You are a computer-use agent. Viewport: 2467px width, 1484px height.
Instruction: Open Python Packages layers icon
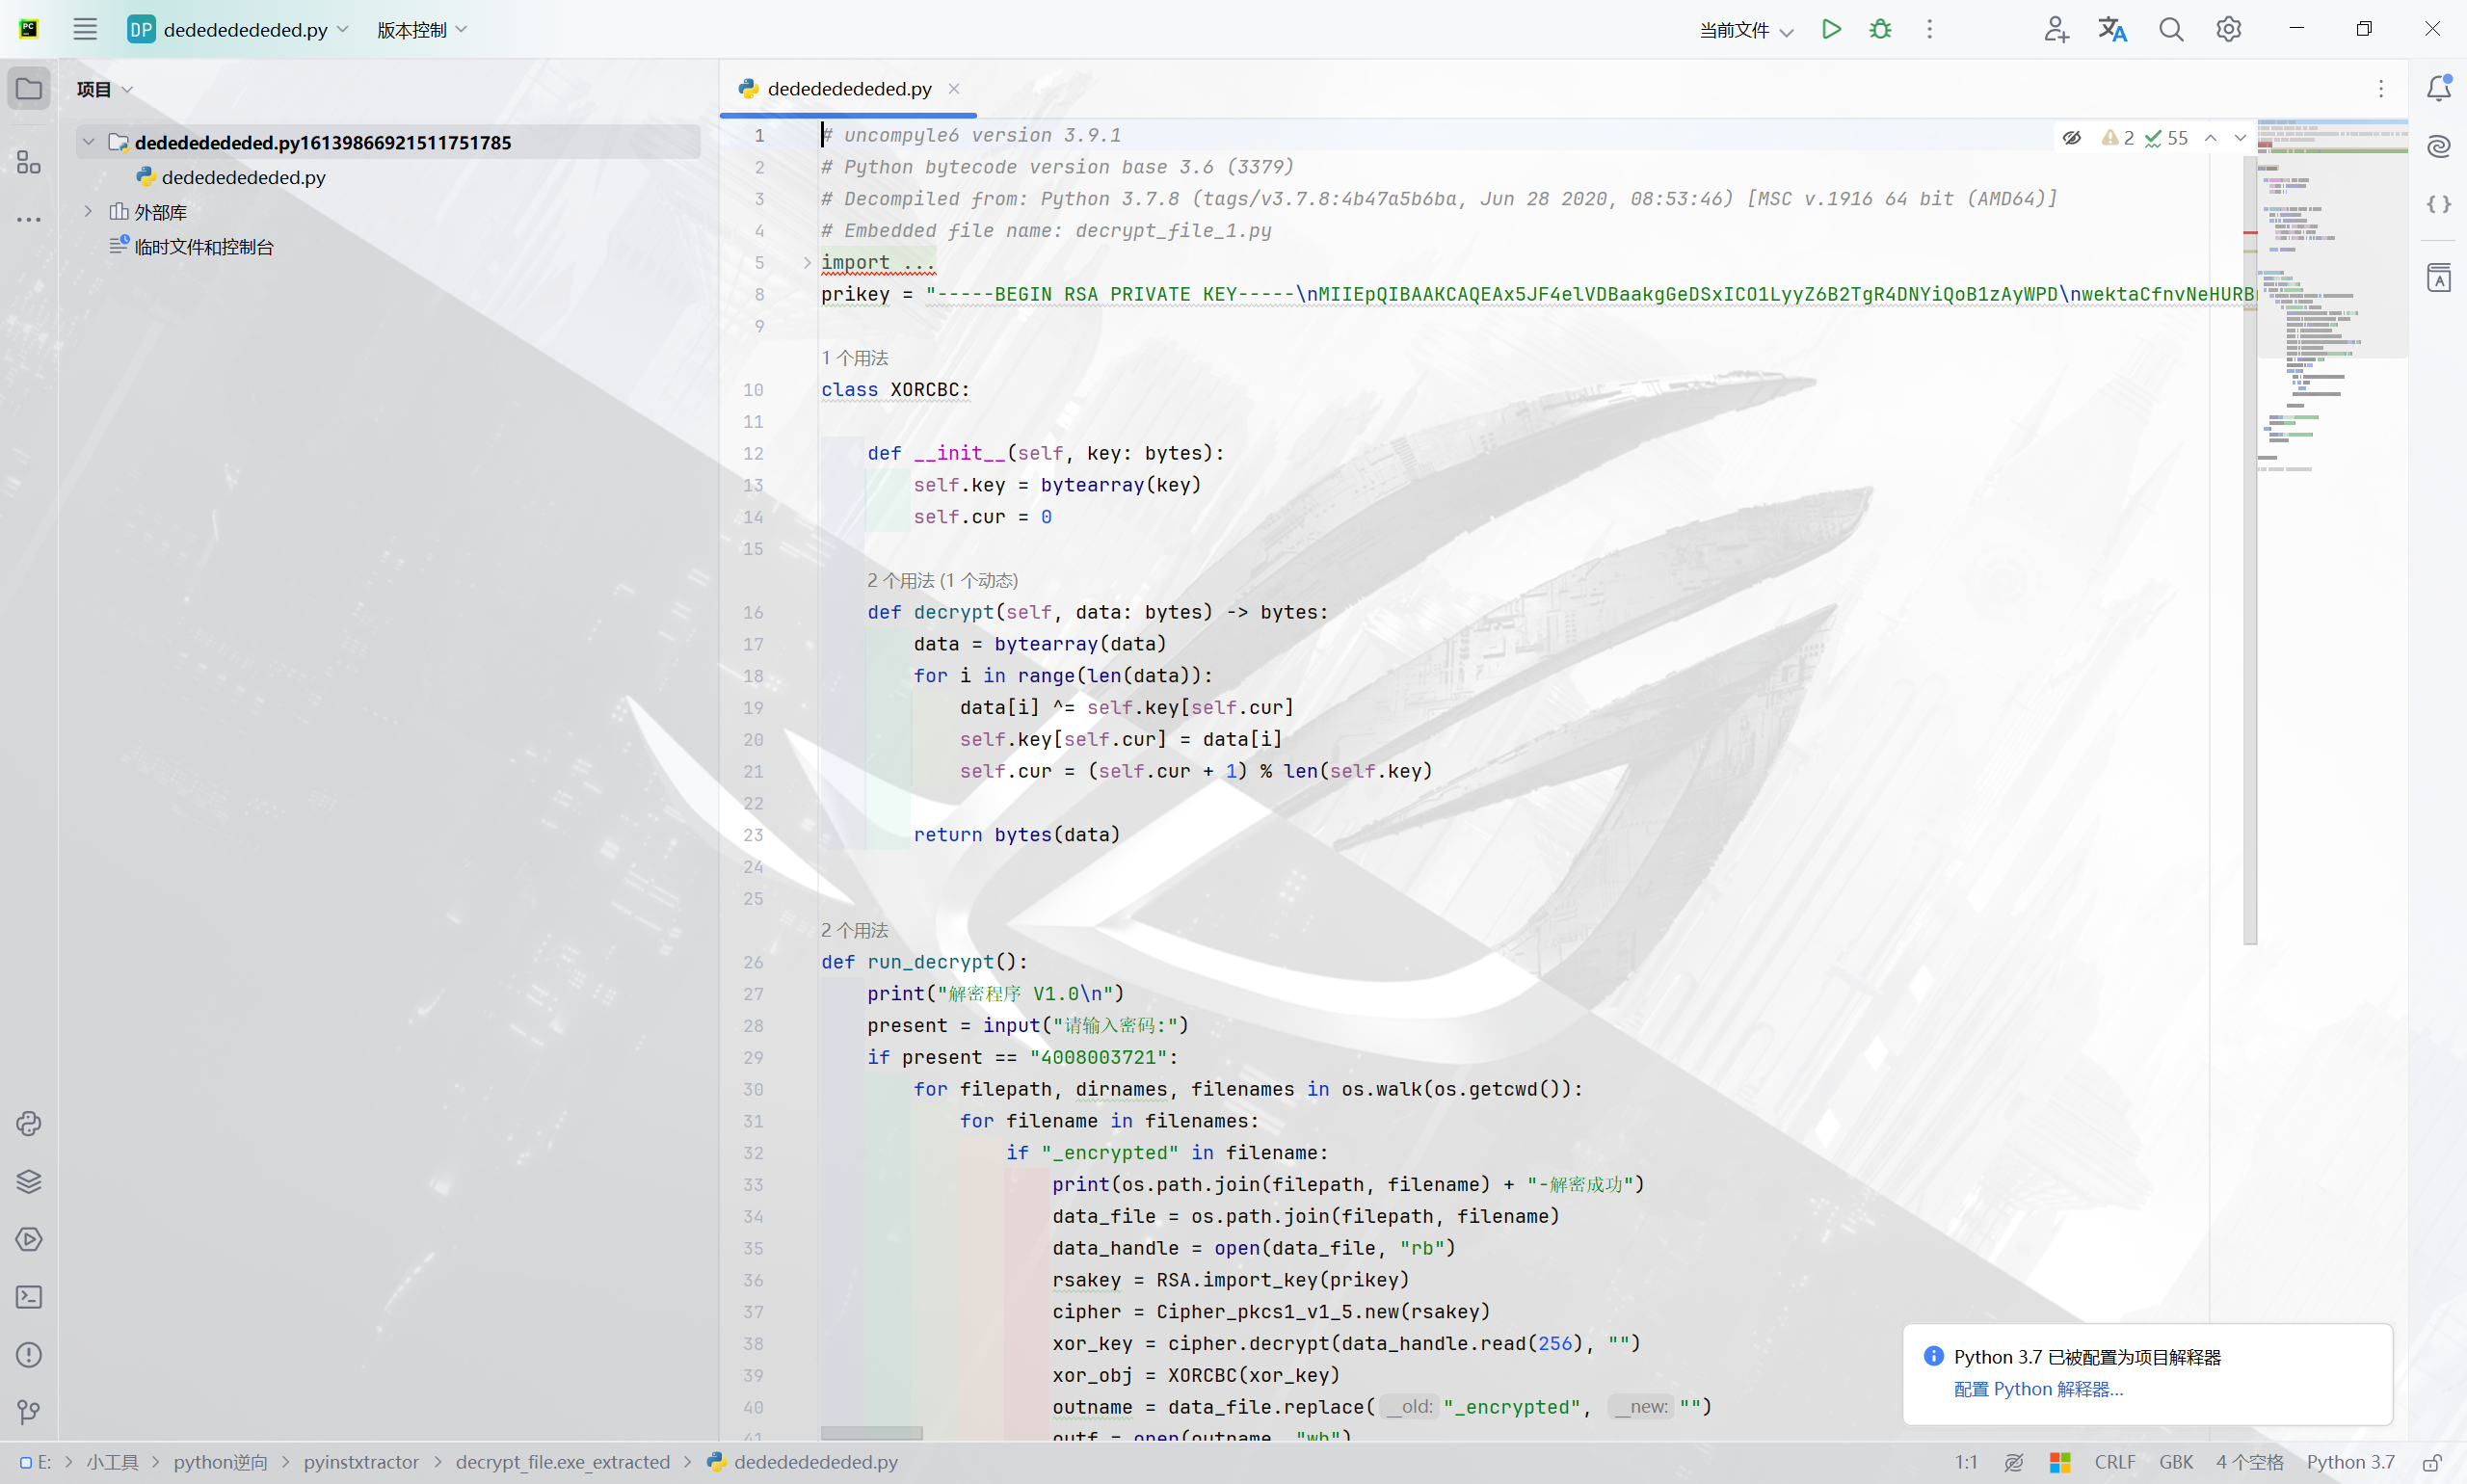tap(29, 1182)
